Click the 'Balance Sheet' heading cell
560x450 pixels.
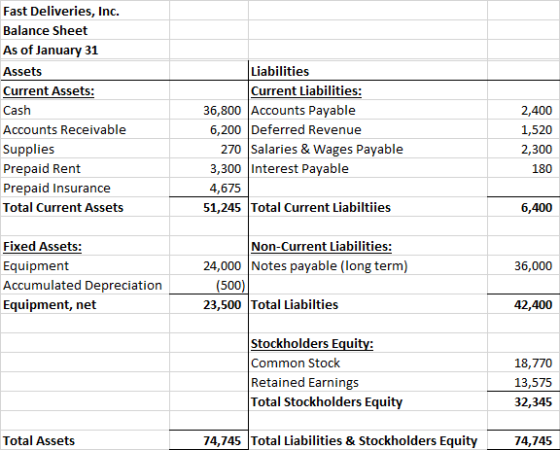45,31
